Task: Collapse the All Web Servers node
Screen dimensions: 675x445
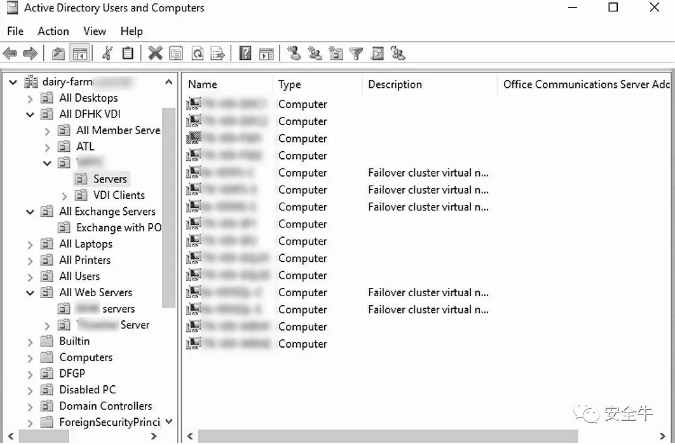Action: (x=31, y=293)
